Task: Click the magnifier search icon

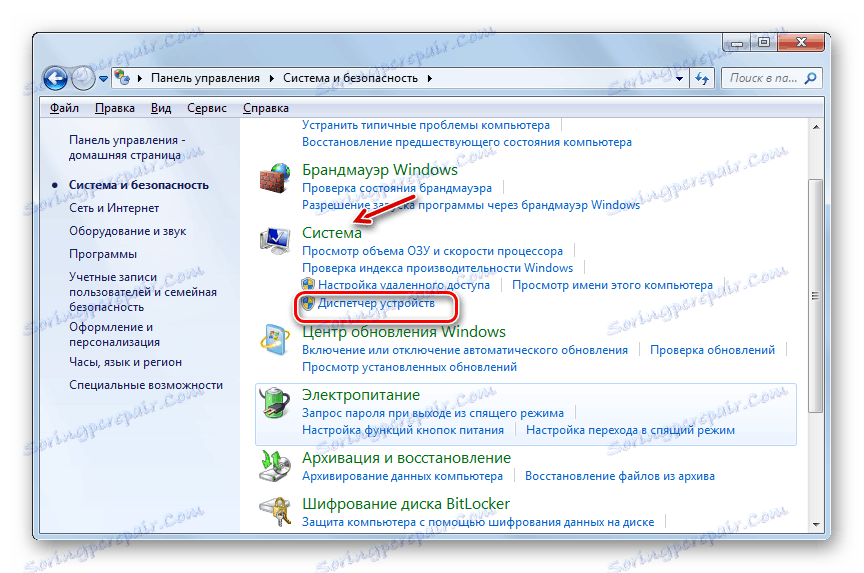Action: (x=811, y=78)
